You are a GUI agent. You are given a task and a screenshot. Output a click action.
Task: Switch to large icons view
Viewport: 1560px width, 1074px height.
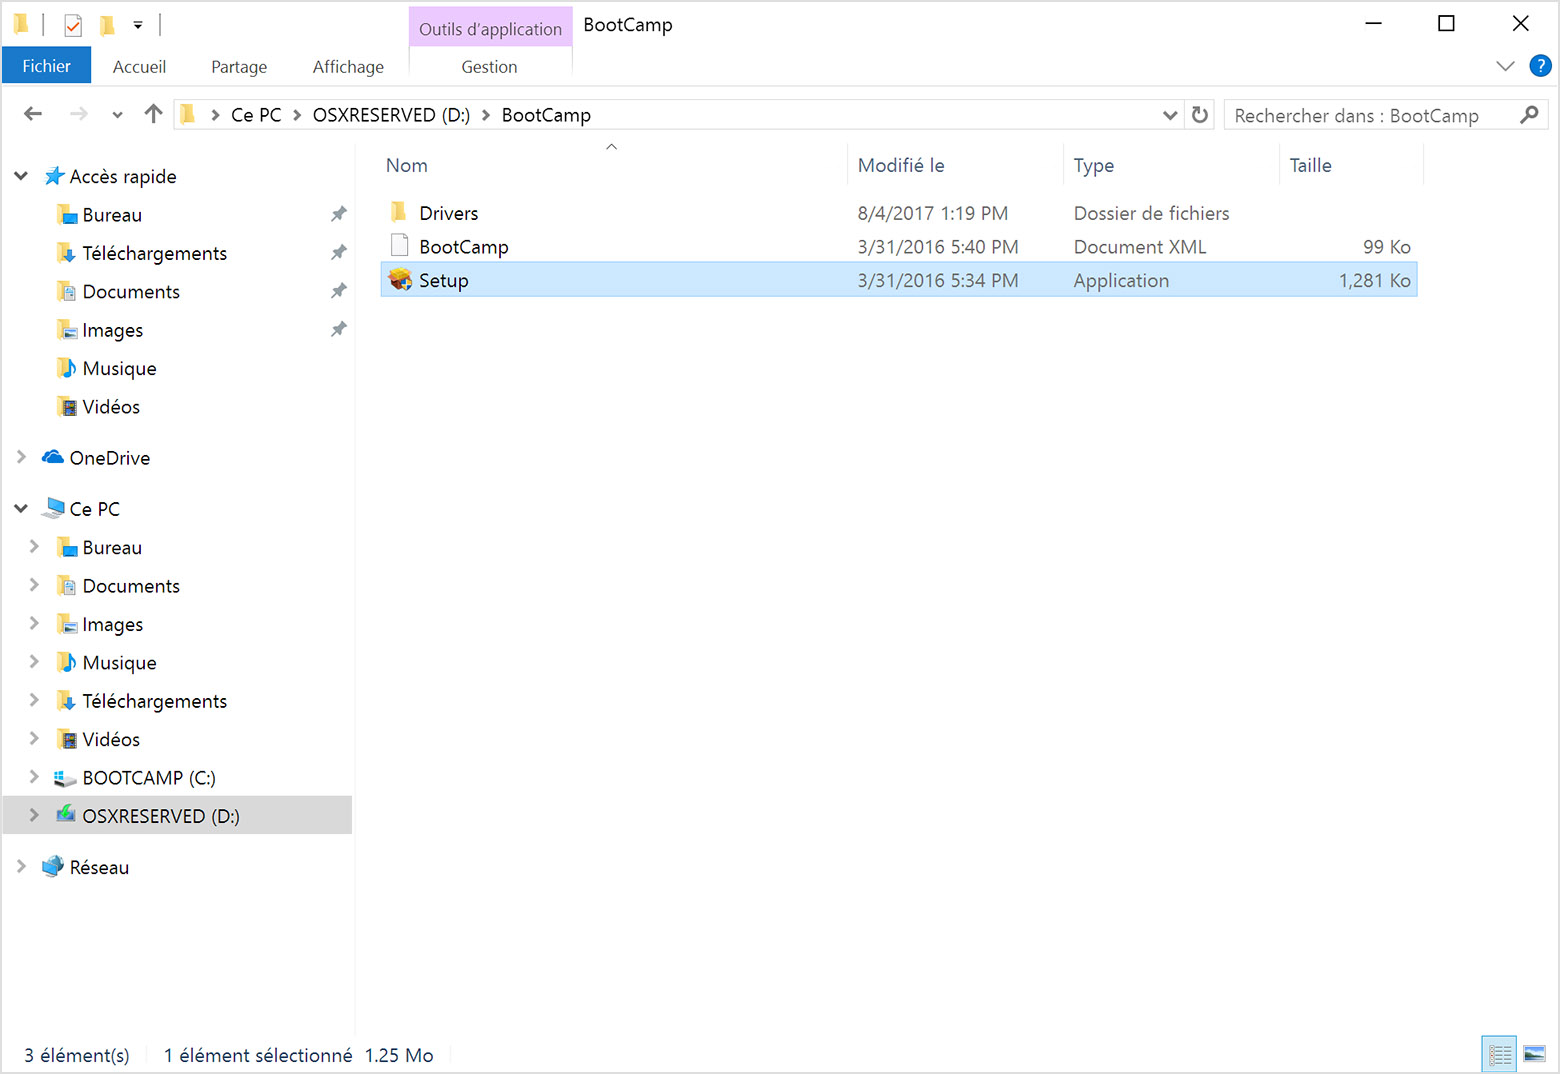1534,1054
